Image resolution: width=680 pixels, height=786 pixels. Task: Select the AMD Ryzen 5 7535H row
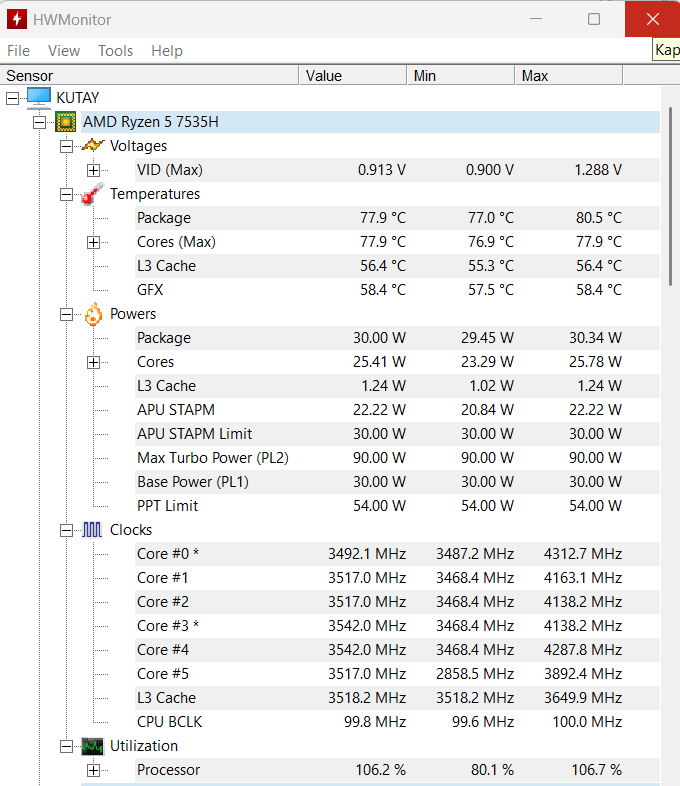370,122
